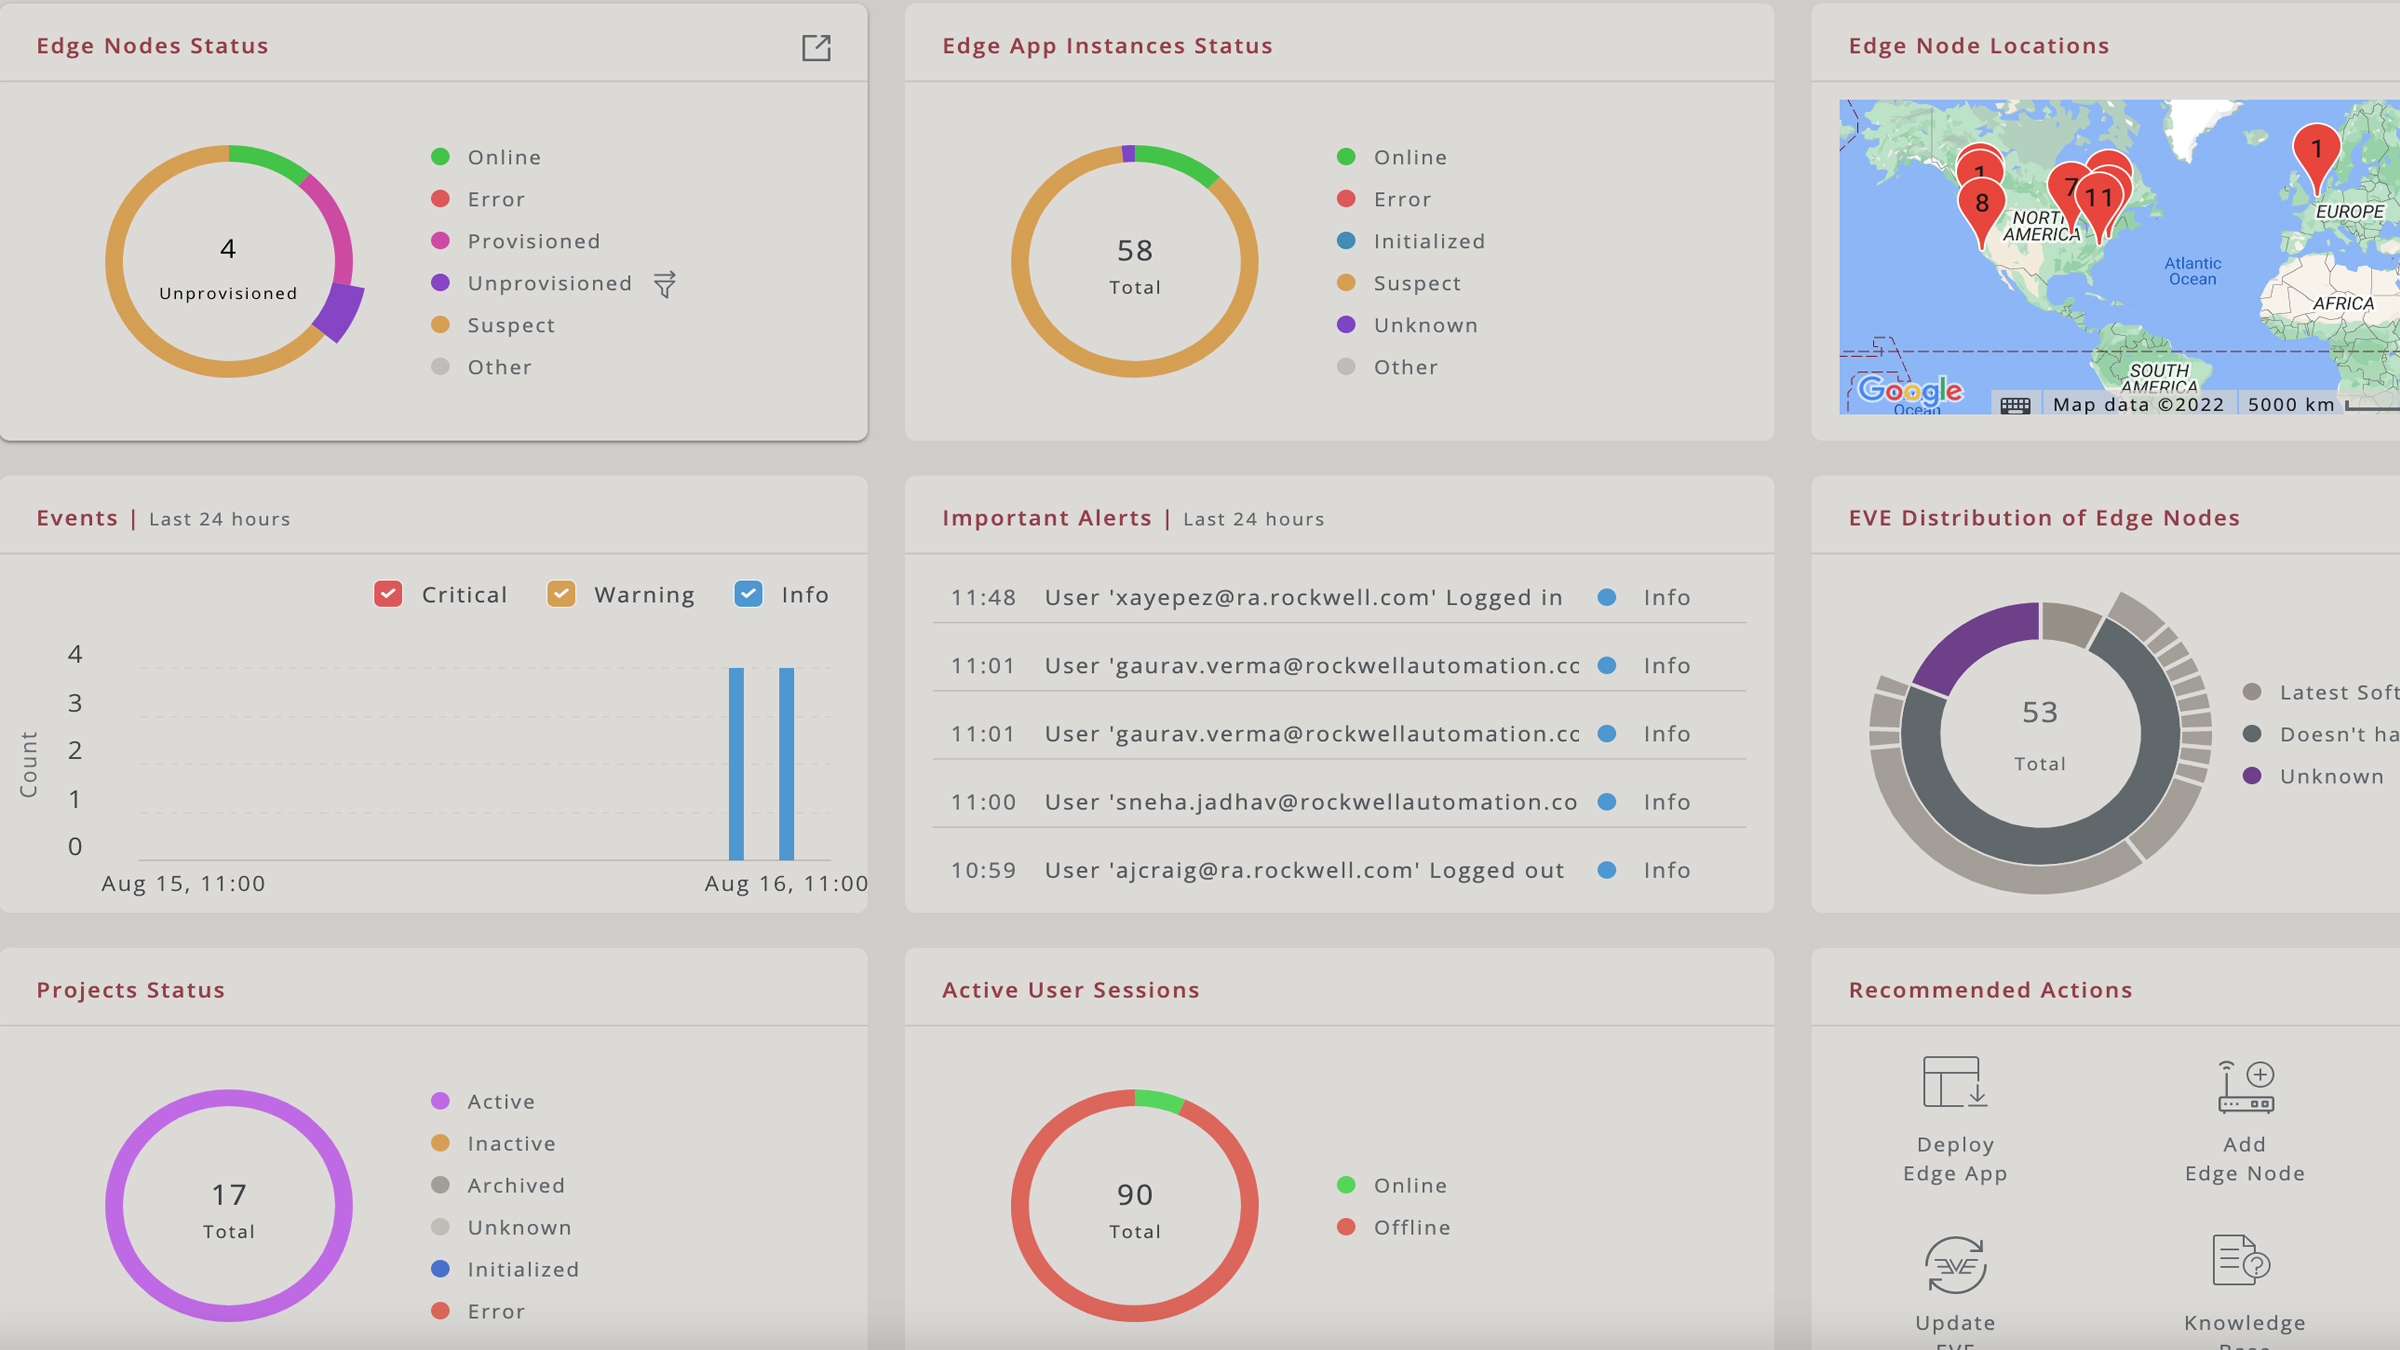2400x1350 pixels.
Task: Click the filter icon next to Unprovisioned
Action: (x=665, y=284)
